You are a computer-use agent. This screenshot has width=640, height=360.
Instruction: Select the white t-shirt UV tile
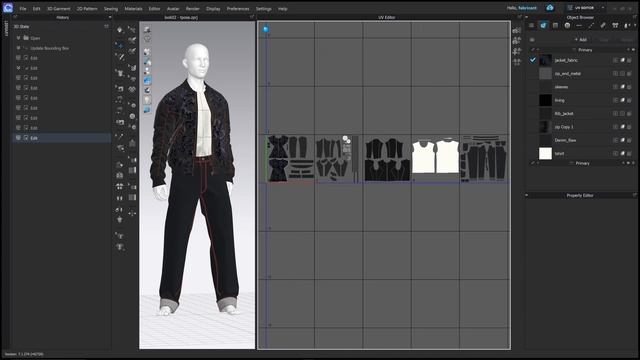tap(436, 157)
